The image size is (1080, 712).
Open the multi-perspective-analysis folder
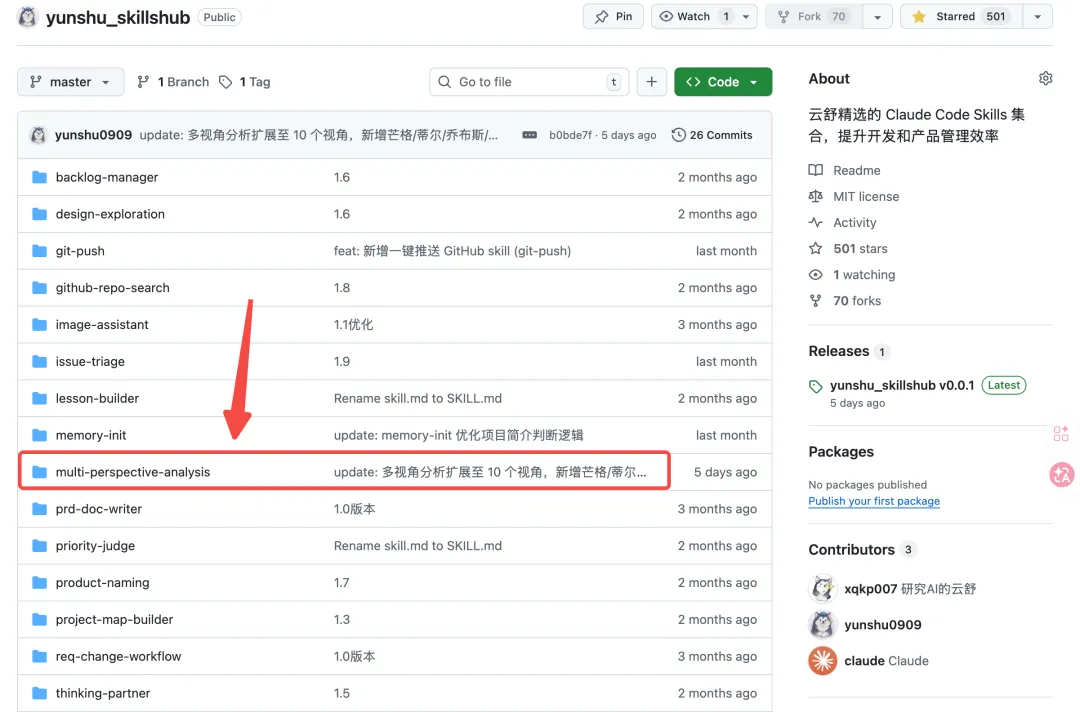(132, 472)
